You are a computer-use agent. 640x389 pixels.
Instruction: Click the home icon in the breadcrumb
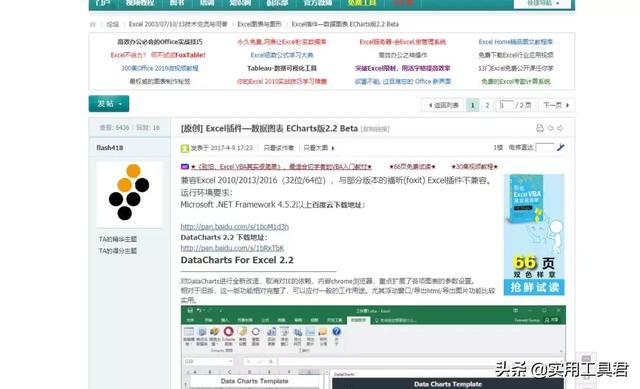(x=93, y=24)
